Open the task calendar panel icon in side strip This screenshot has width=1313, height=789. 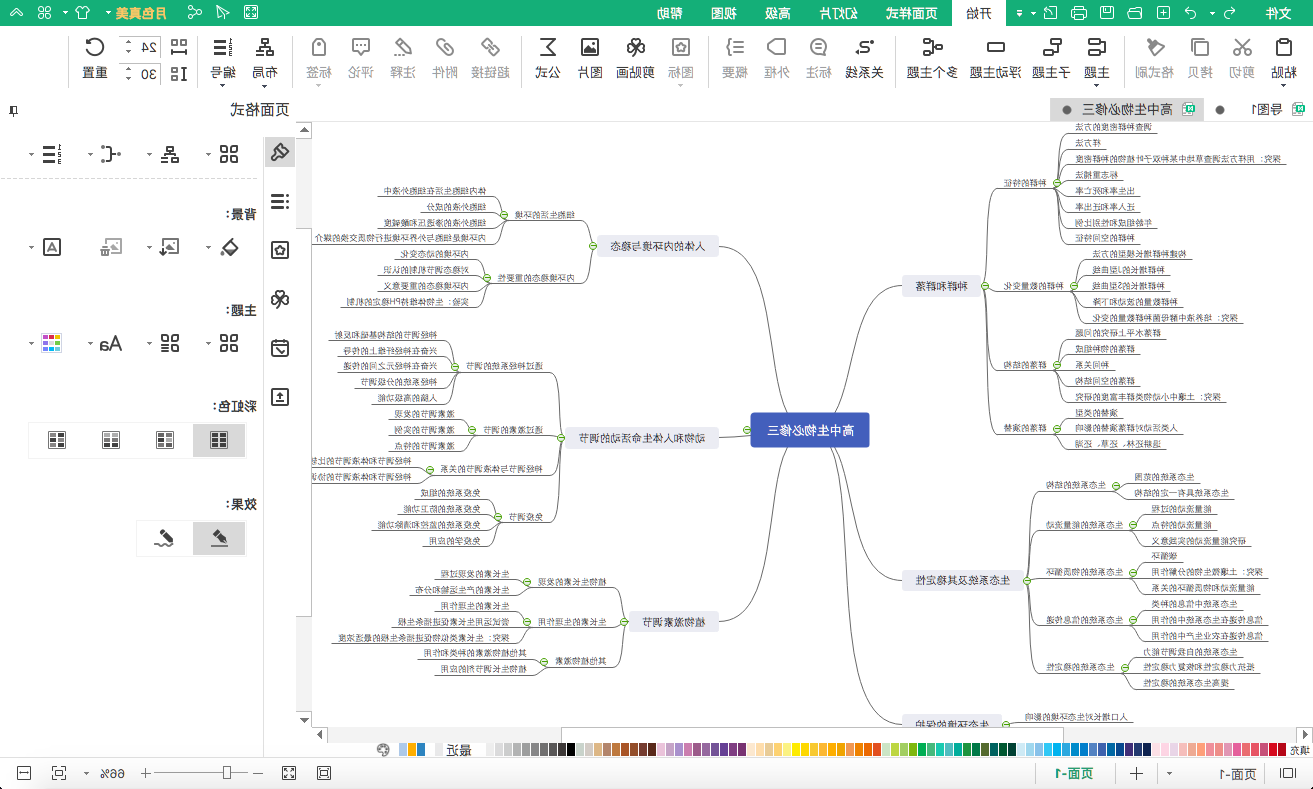click(280, 348)
